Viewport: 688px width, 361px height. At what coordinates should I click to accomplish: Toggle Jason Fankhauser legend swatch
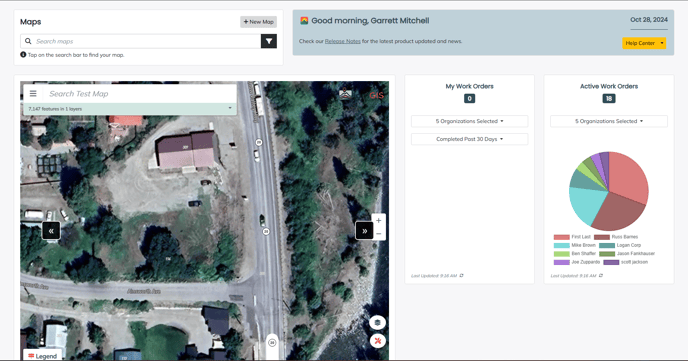tap(607, 254)
